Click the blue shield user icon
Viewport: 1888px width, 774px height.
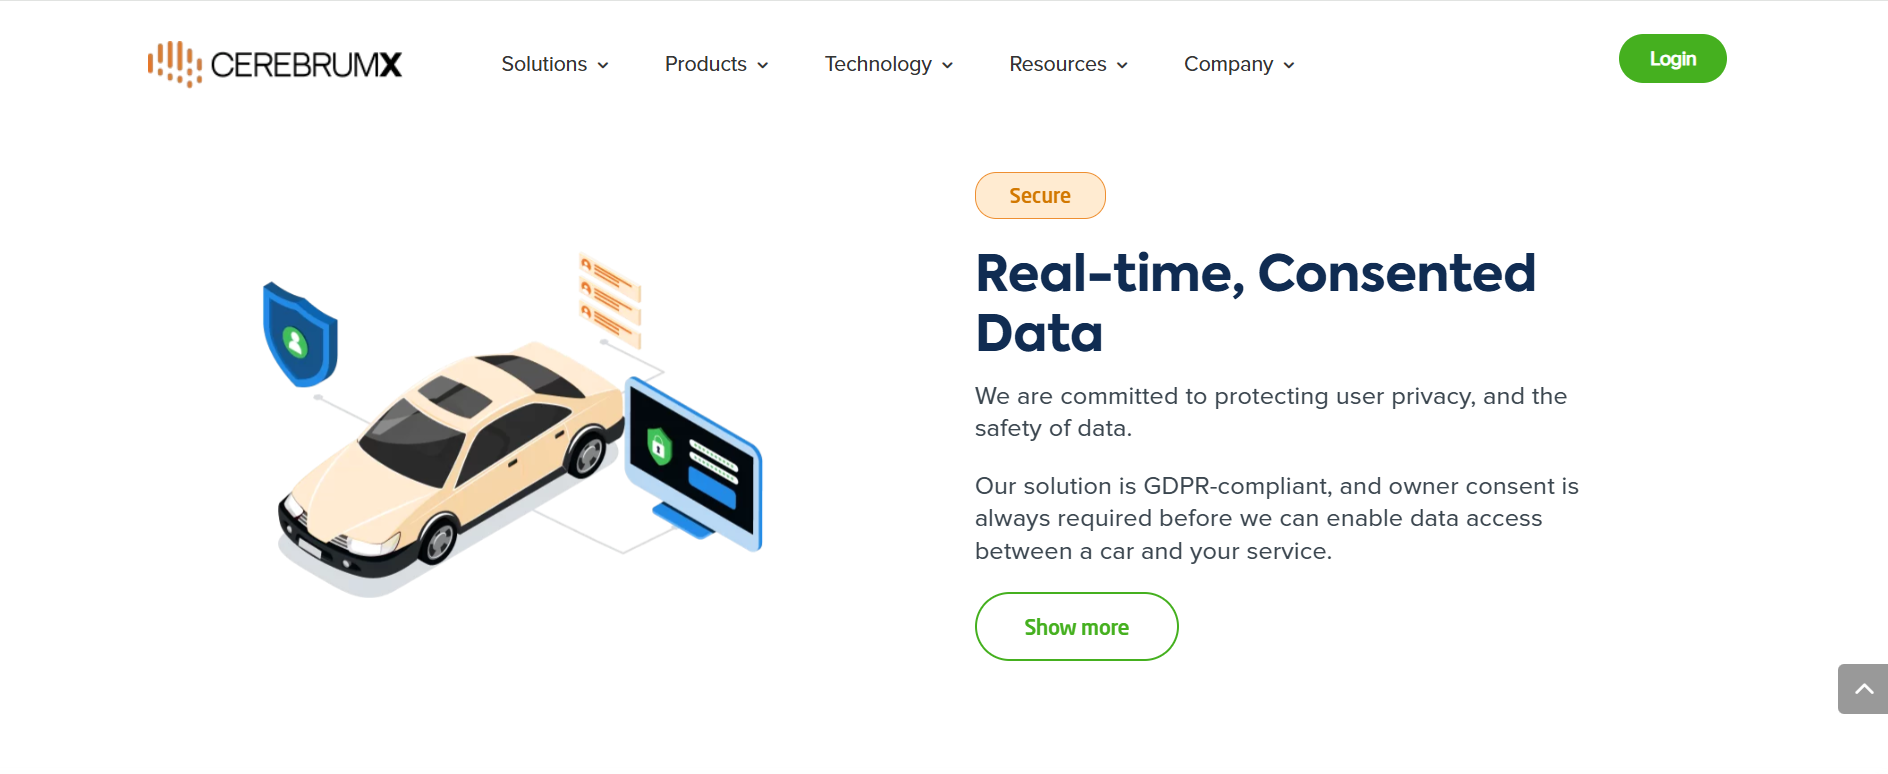point(299,336)
